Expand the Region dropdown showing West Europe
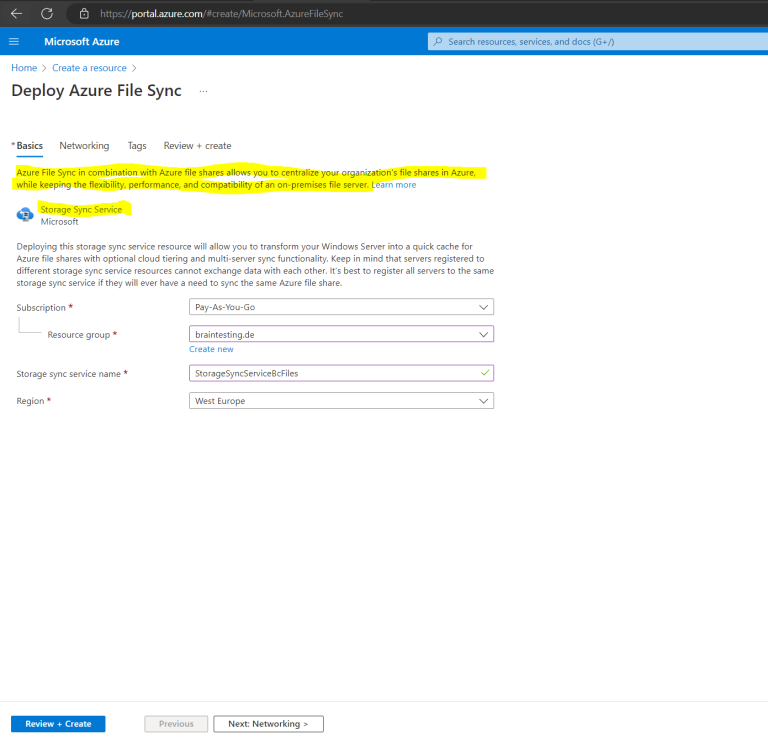This screenshot has height=740, width=768. tap(341, 401)
